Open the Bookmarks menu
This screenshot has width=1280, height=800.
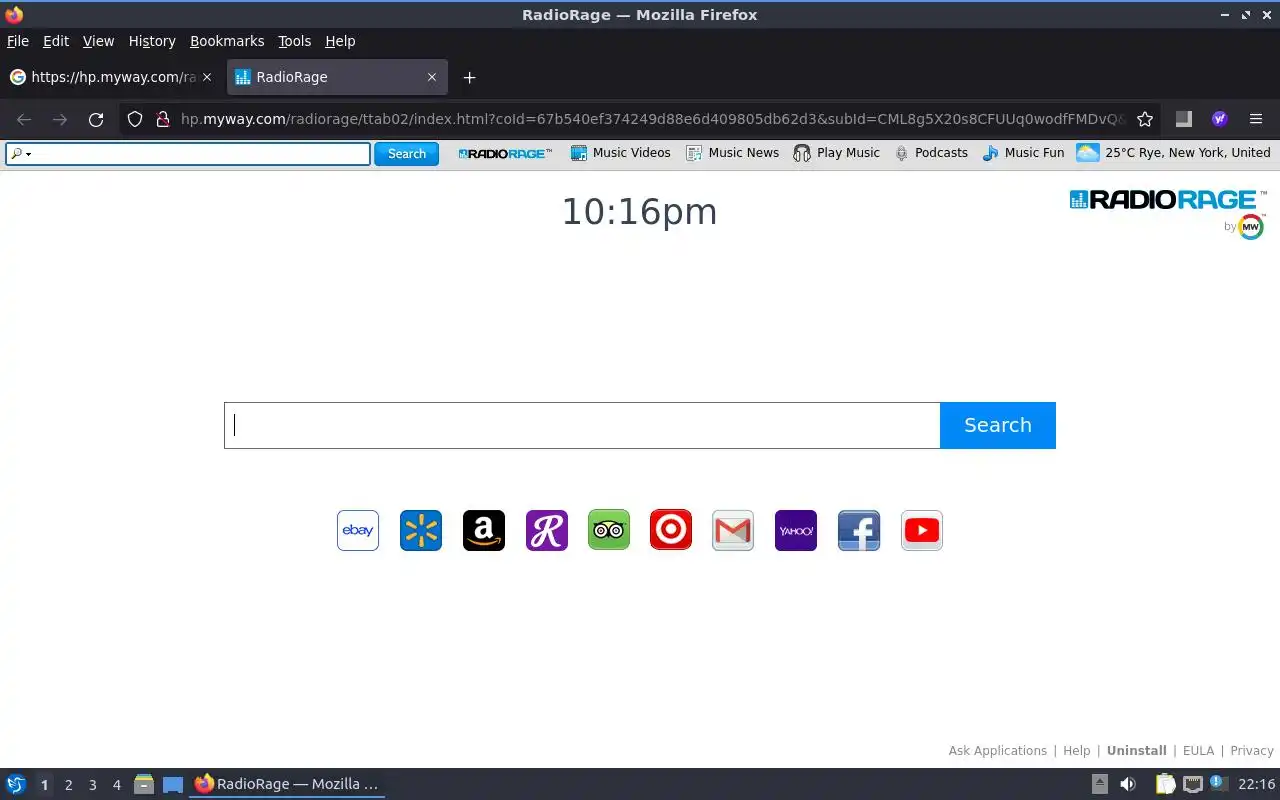(x=227, y=41)
